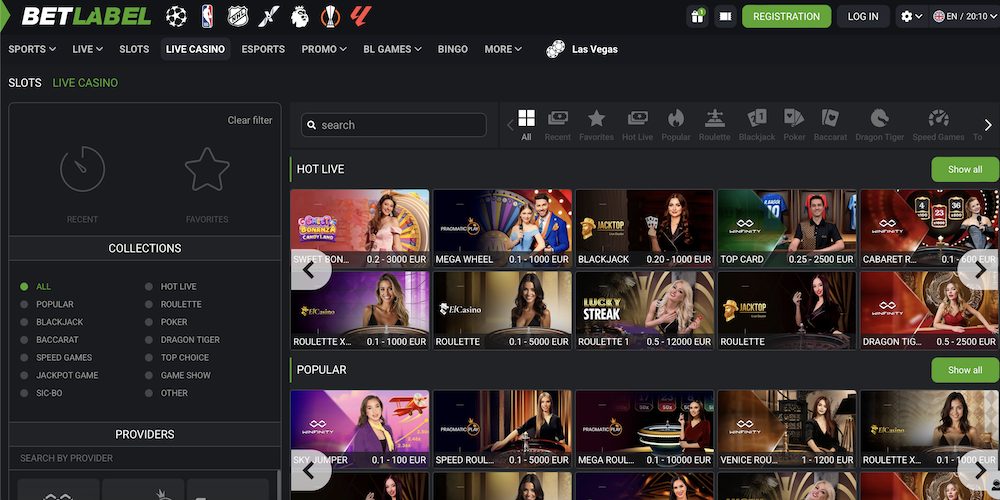The image size is (1000, 500).
Task: Select the ALL collection radio
Action: click(24, 286)
